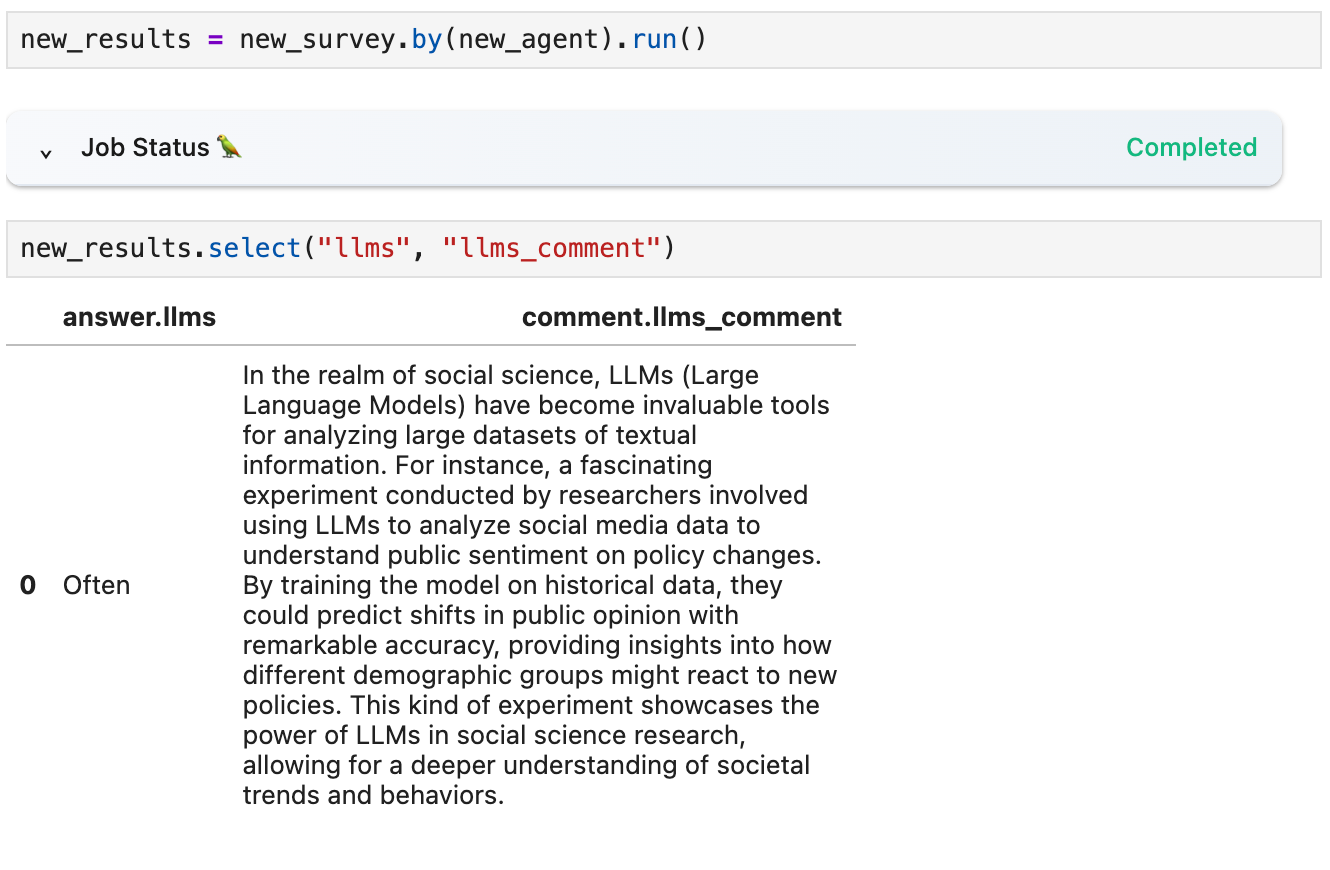The image size is (1330, 870).
Task: Click the 'answer.llms' column header
Action: pyautogui.click(x=139, y=317)
